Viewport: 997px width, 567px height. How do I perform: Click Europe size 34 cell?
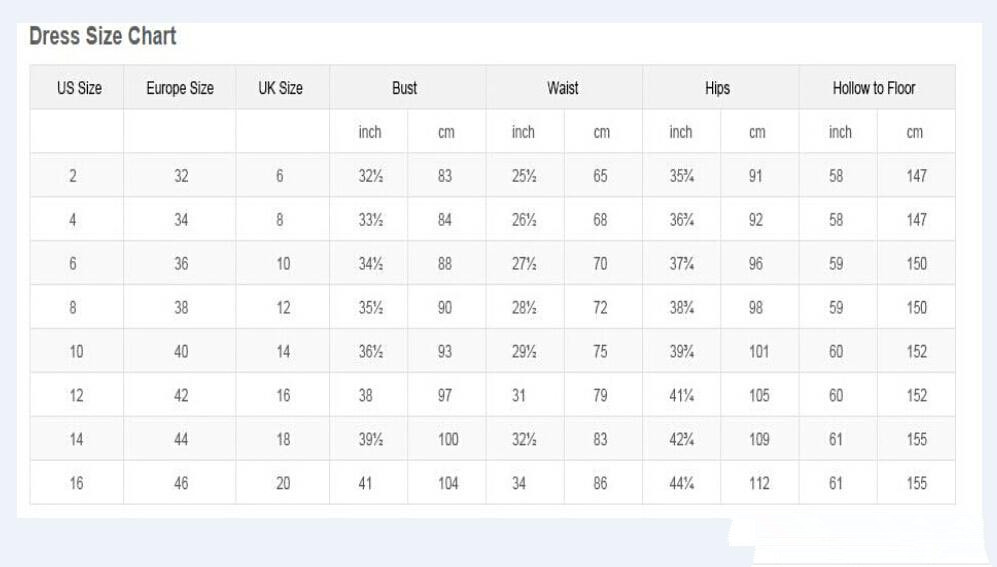click(181, 220)
